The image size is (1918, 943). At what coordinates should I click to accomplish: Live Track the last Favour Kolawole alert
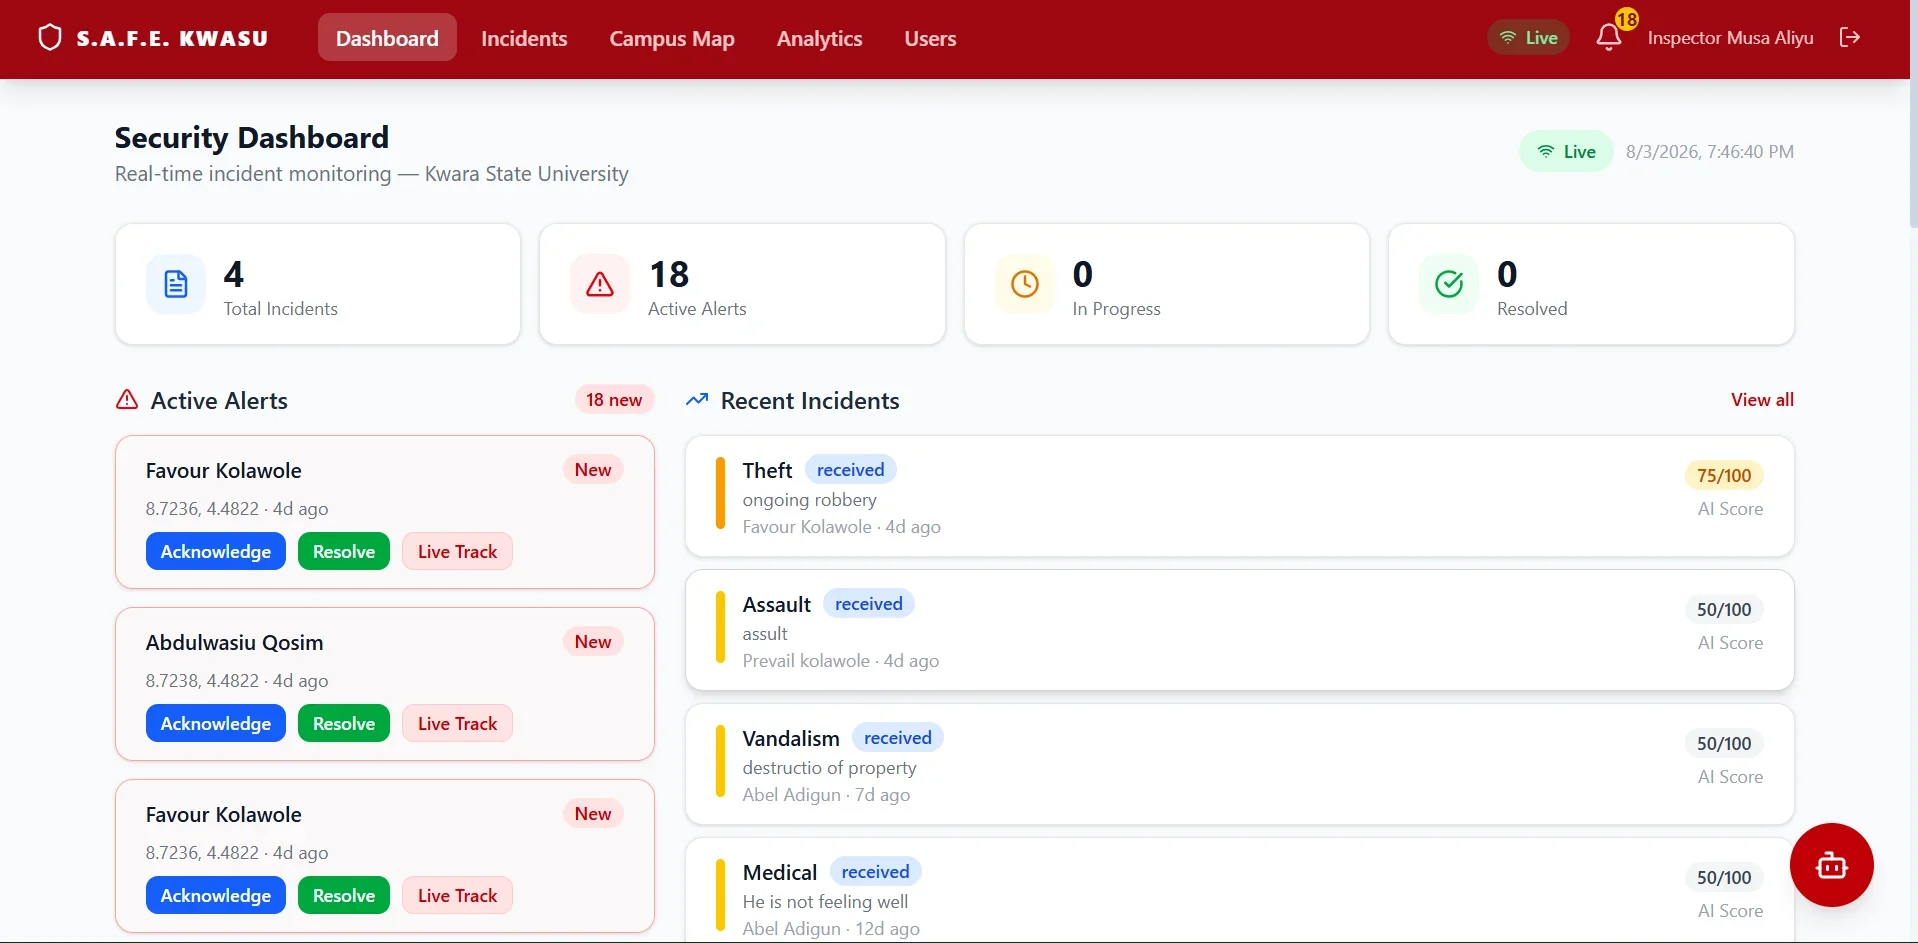point(457,895)
